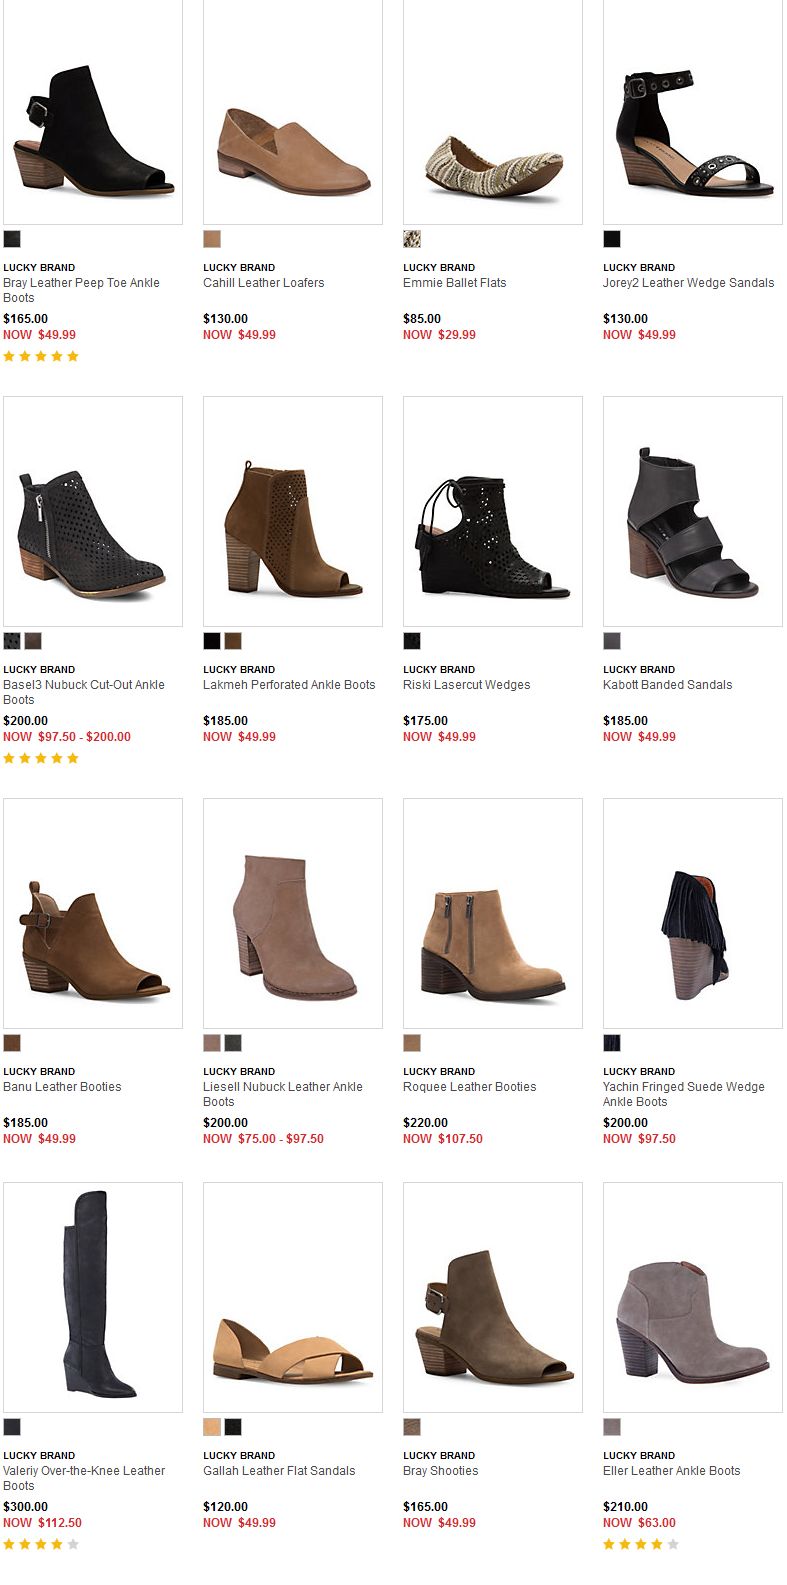This screenshot has width=787, height=1585.
Task: Select brown swatch for Lakmeh Perforated Boots
Action: coord(233,641)
